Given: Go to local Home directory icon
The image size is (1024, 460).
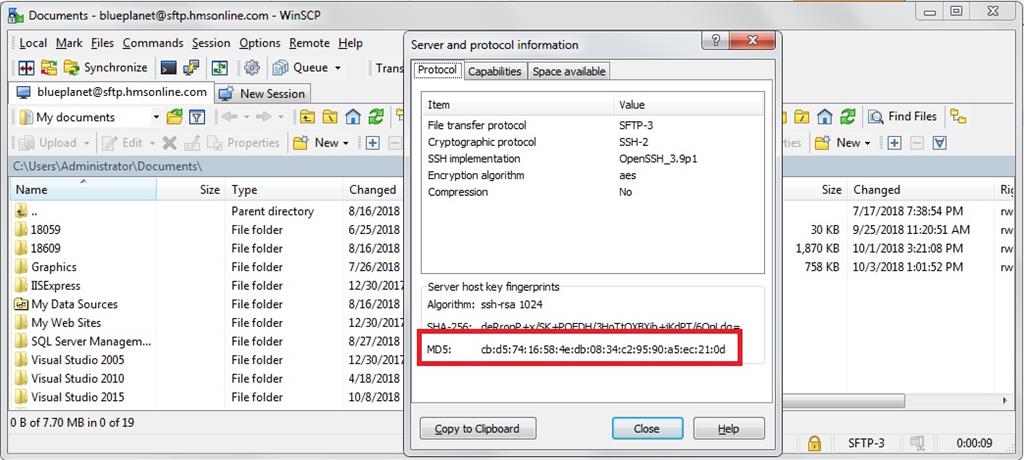Looking at the screenshot, I should click(353, 118).
